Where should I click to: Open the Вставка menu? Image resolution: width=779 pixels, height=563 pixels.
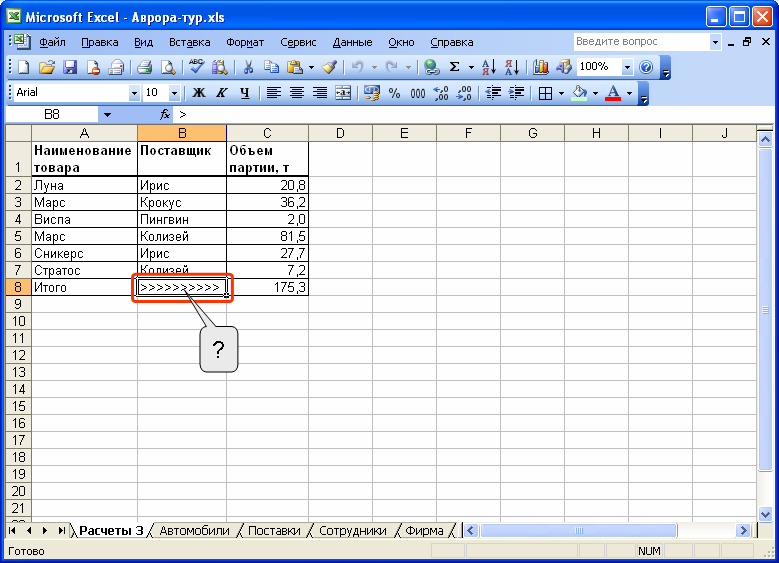coord(189,42)
